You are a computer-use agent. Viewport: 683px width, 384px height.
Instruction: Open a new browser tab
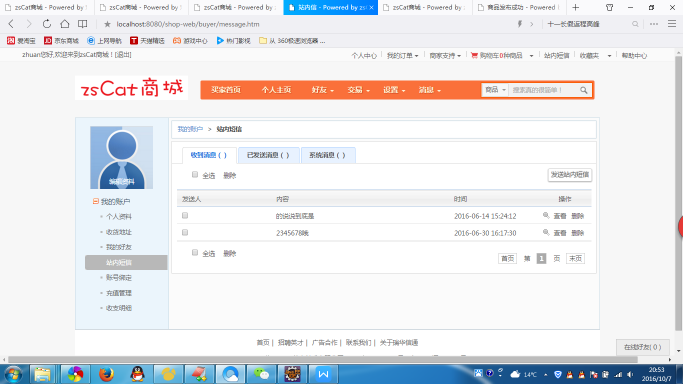click(x=575, y=7)
